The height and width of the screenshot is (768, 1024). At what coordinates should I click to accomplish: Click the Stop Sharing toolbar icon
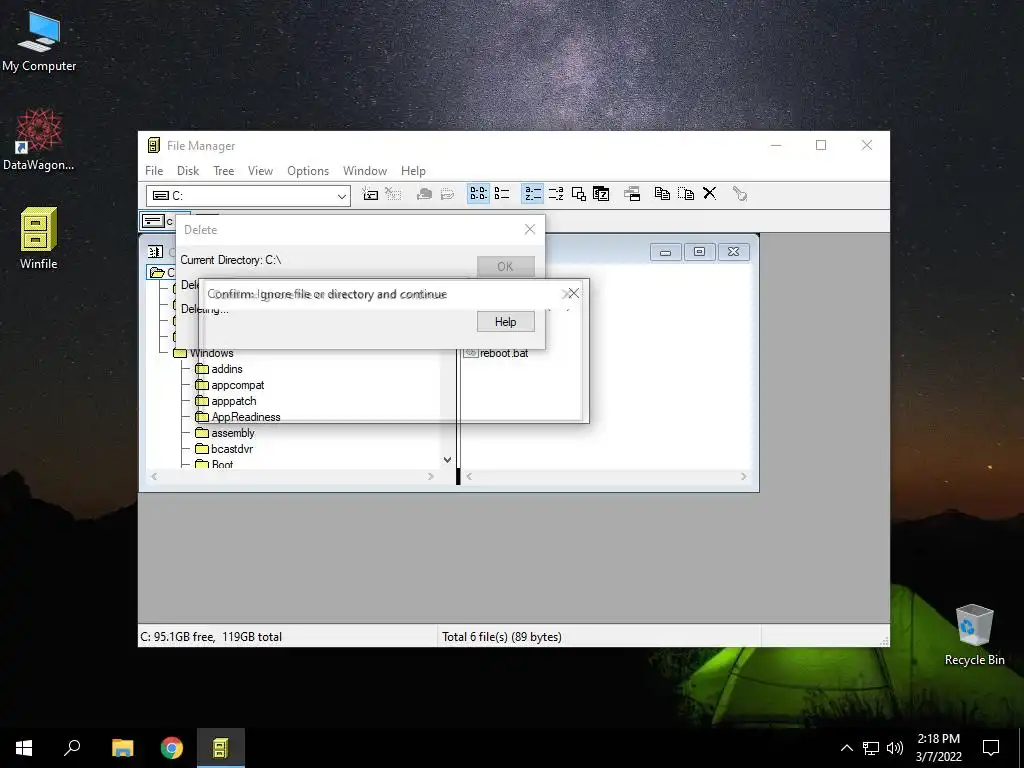(x=447, y=194)
